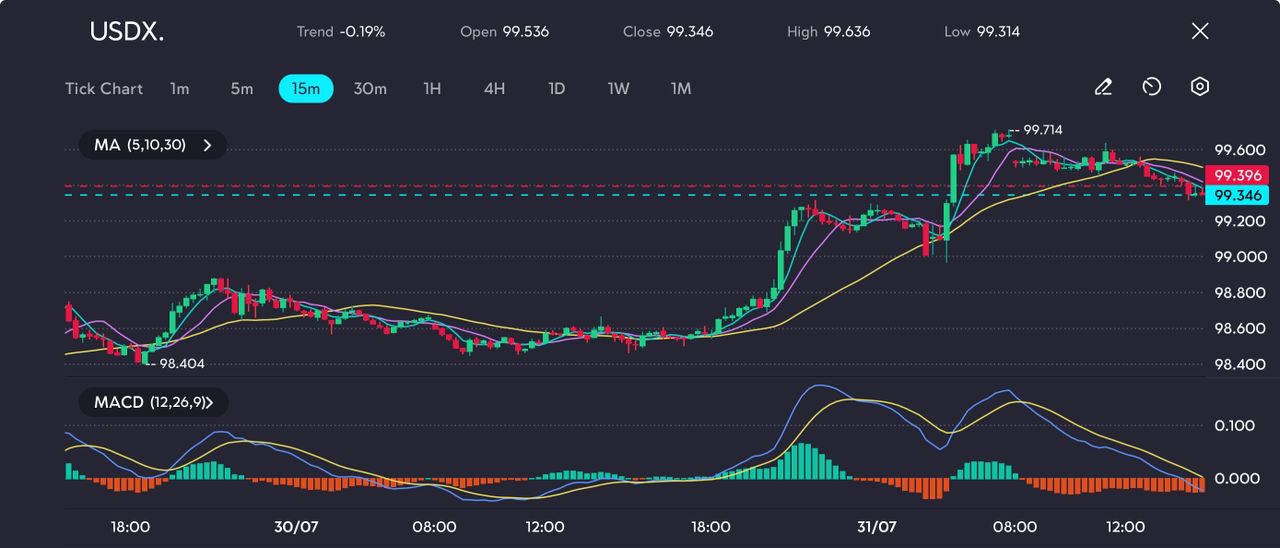Switch to 1H timeframe
Viewport: 1280px width, 548px height.
click(432, 88)
